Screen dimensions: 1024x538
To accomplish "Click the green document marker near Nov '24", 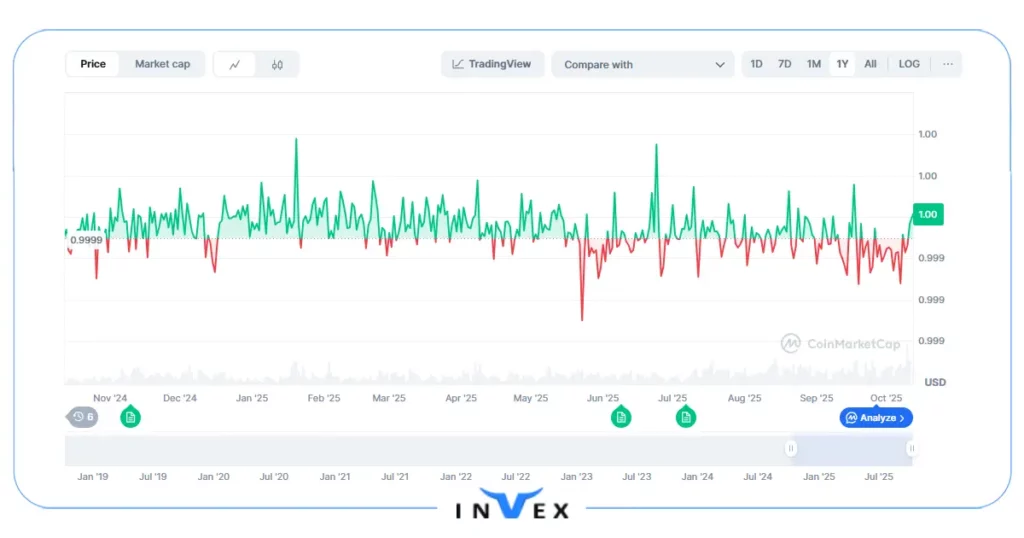I will point(130,417).
